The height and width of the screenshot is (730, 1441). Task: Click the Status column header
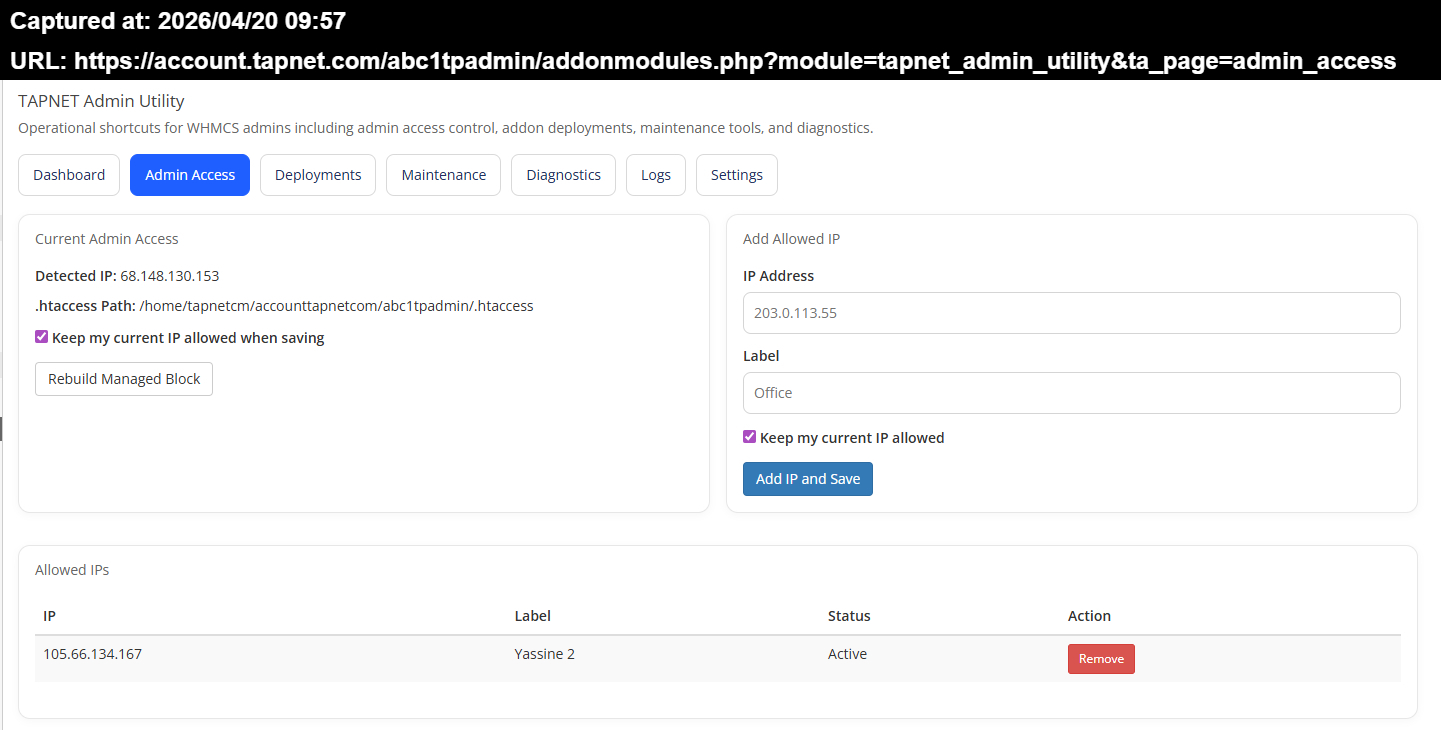click(x=849, y=616)
